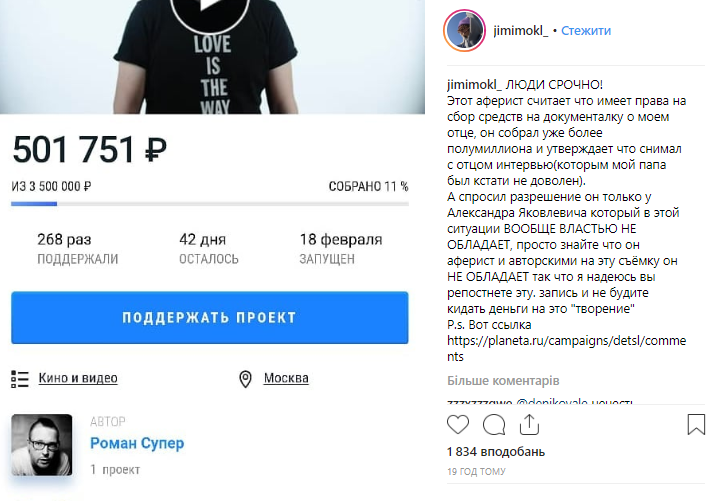Like the post with the heart icon
The height and width of the screenshot is (501, 709).
[458, 425]
